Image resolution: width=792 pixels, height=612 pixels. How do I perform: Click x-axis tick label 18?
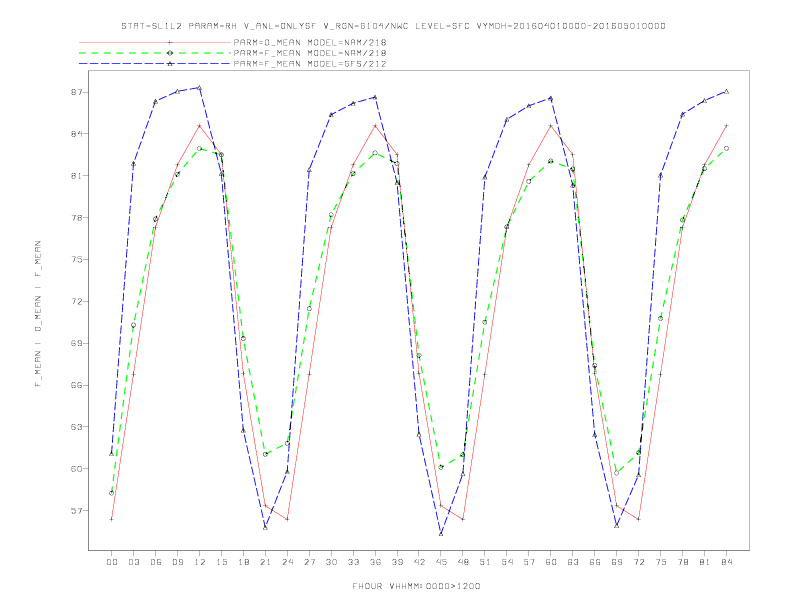click(243, 562)
